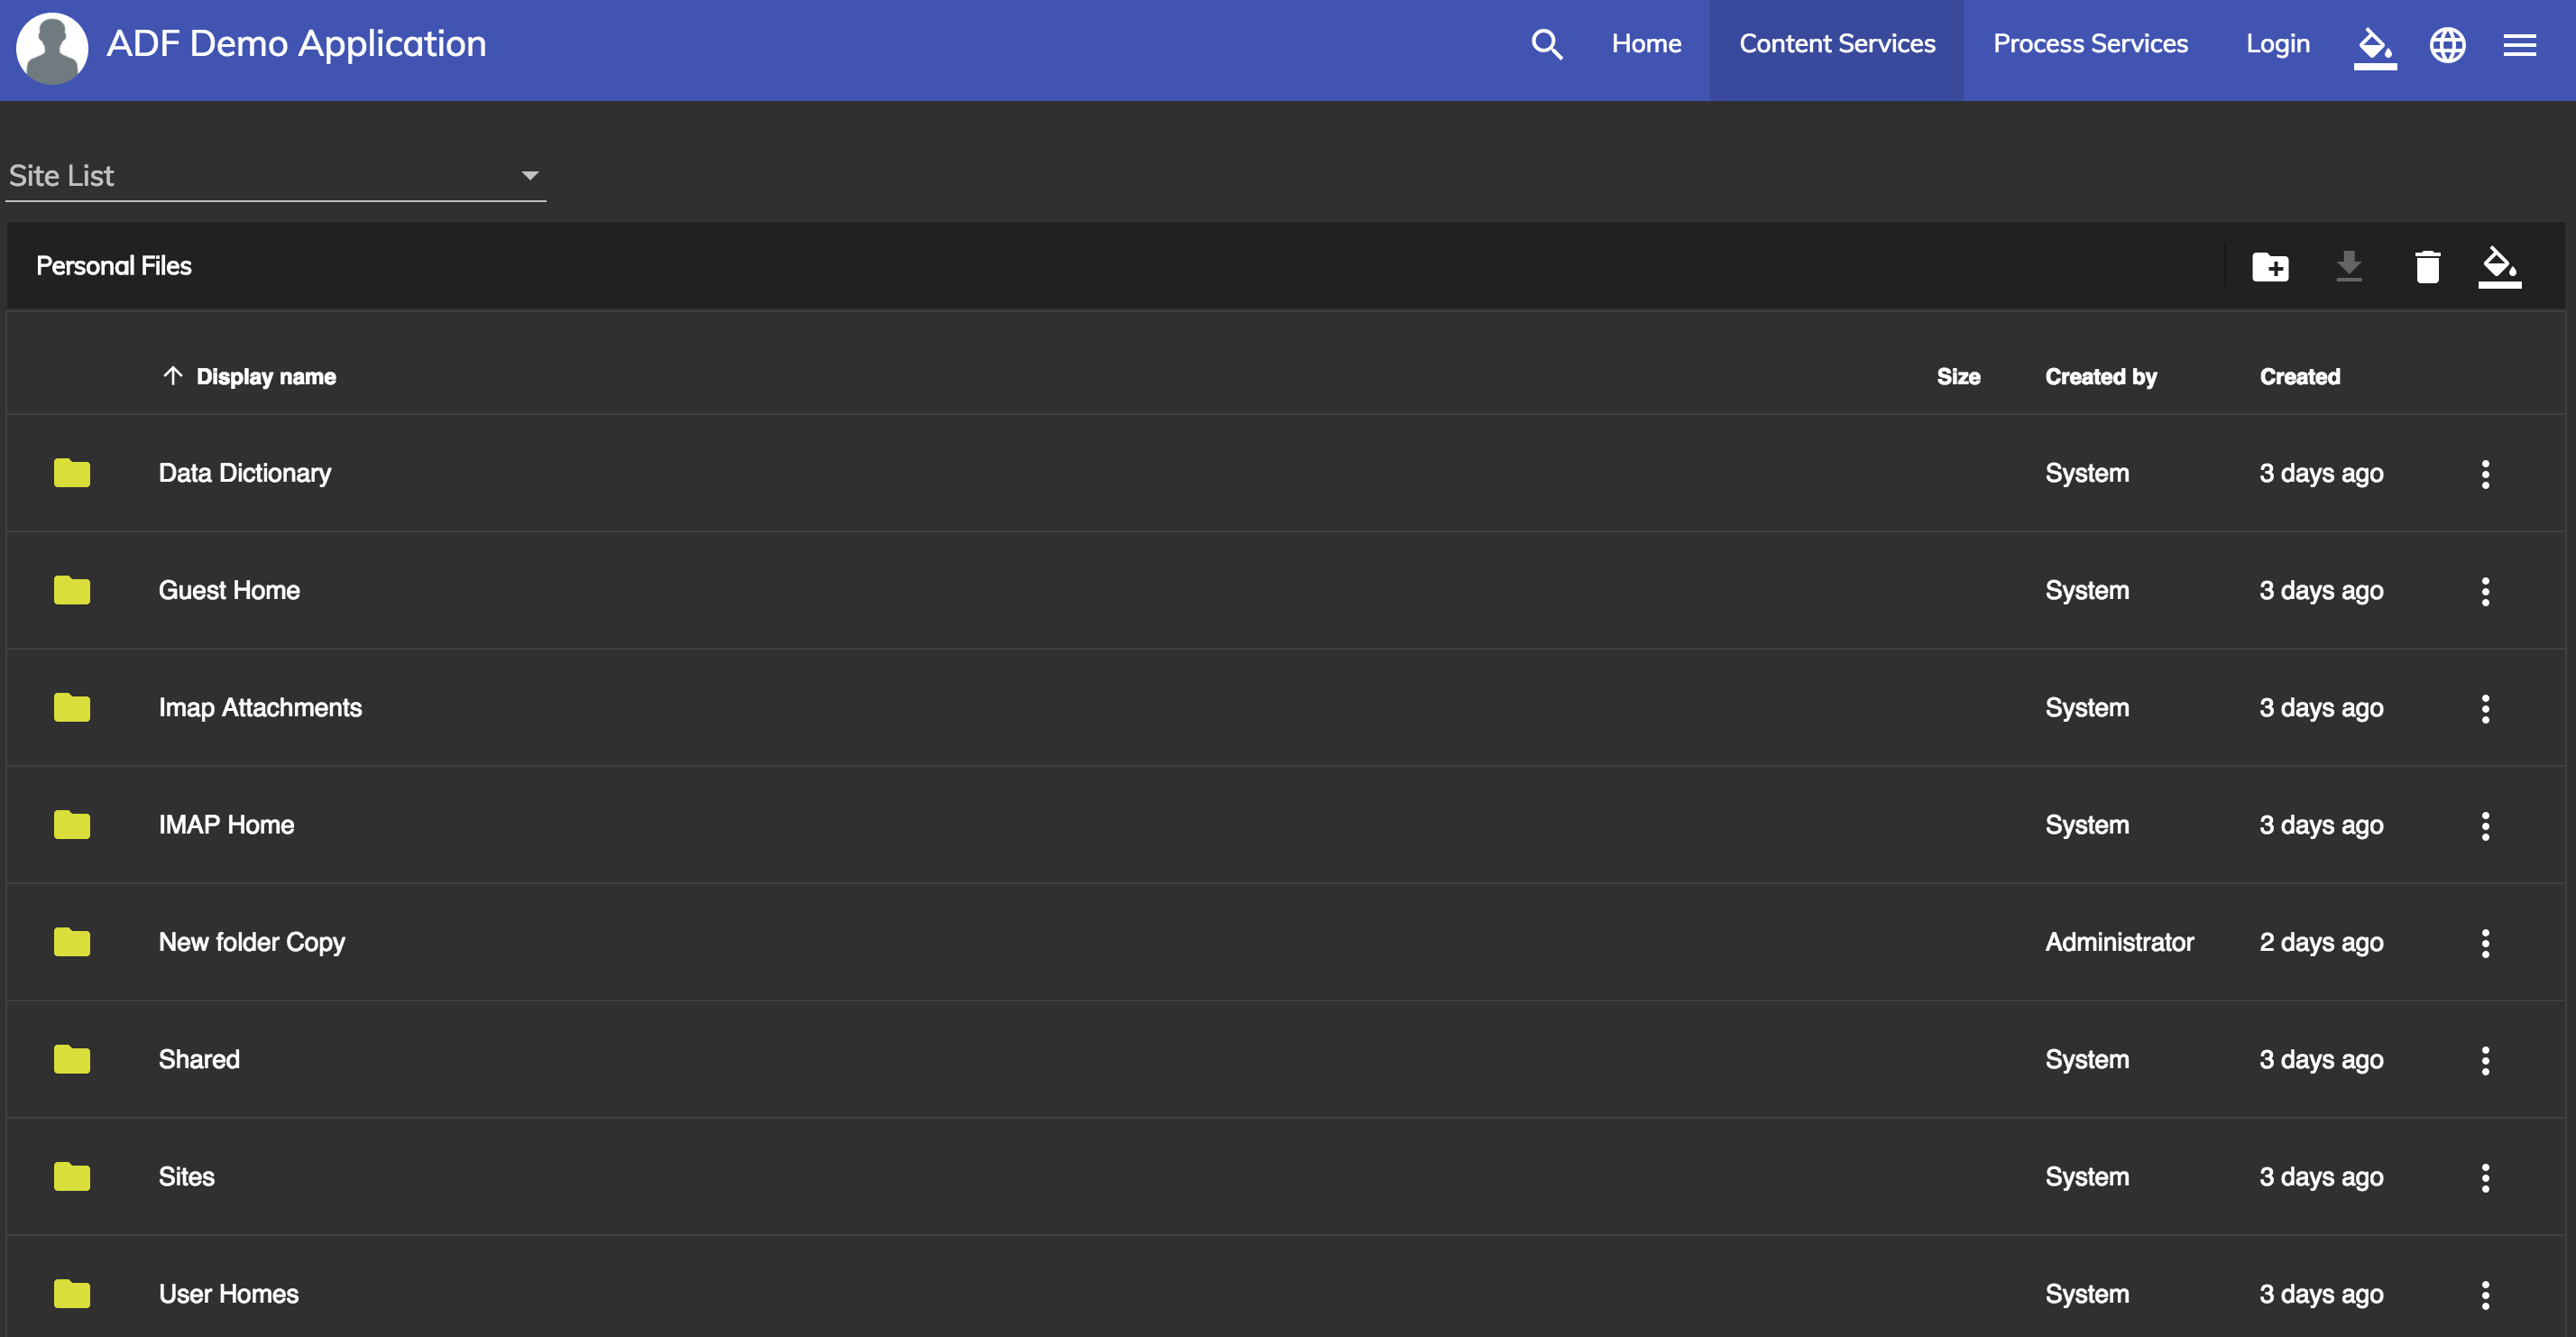Sort by Display name column
The width and height of the screenshot is (2576, 1337).
tap(266, 377)
